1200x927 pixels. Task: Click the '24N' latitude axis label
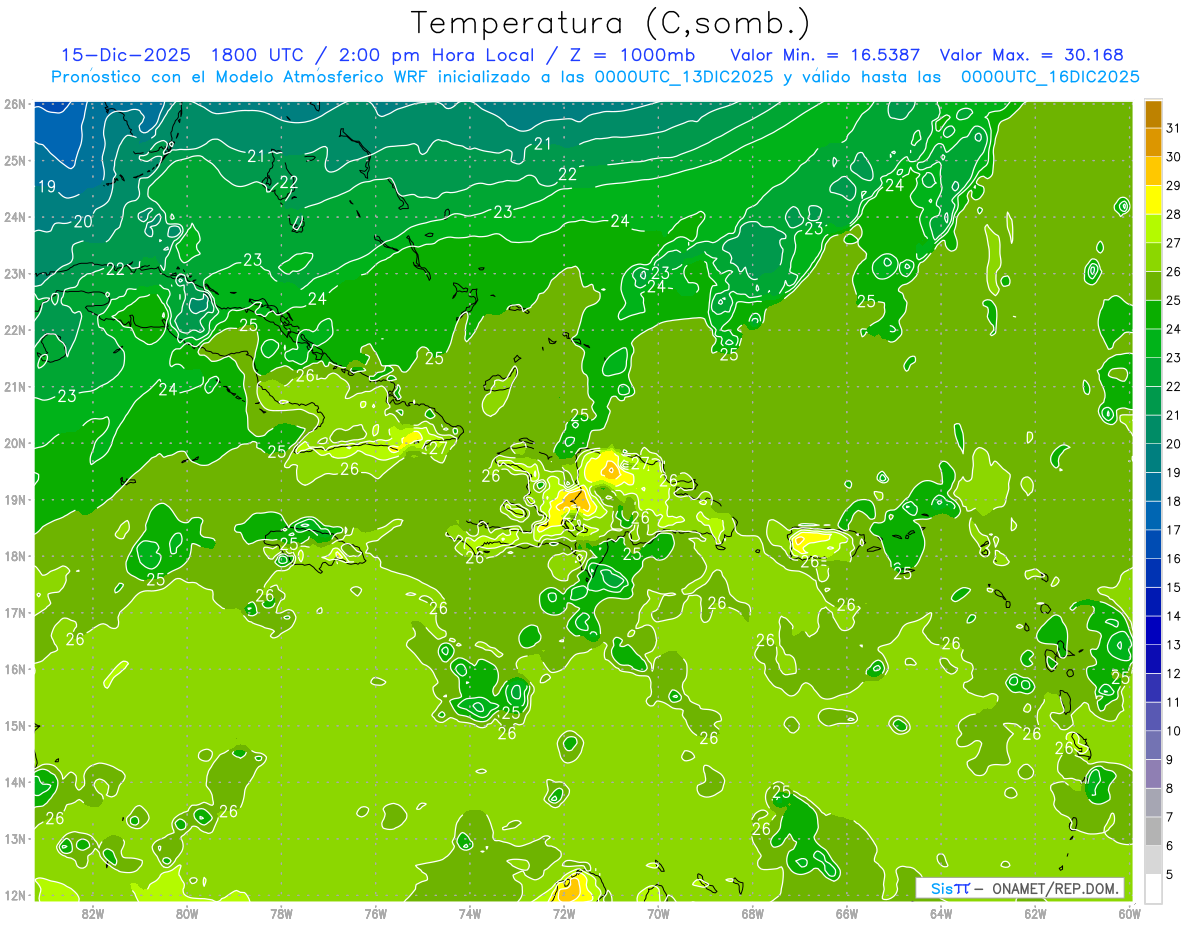click(x=14, y=217)
